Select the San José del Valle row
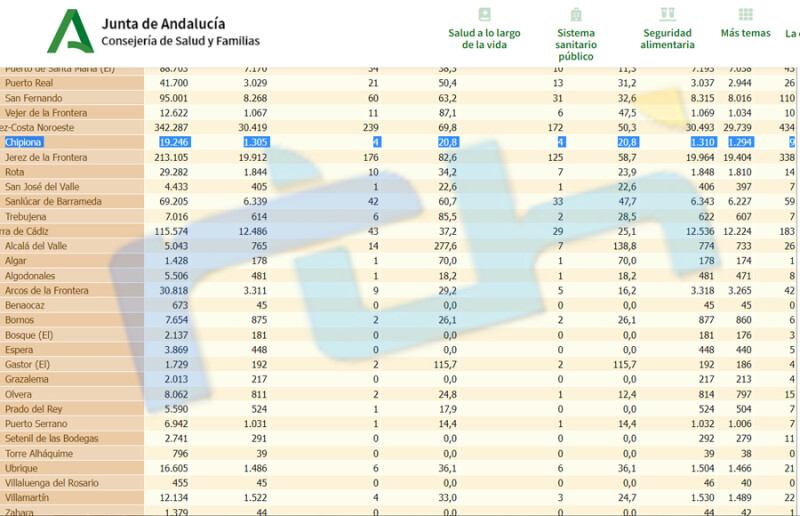800x516 pixels. coord(42,187)
